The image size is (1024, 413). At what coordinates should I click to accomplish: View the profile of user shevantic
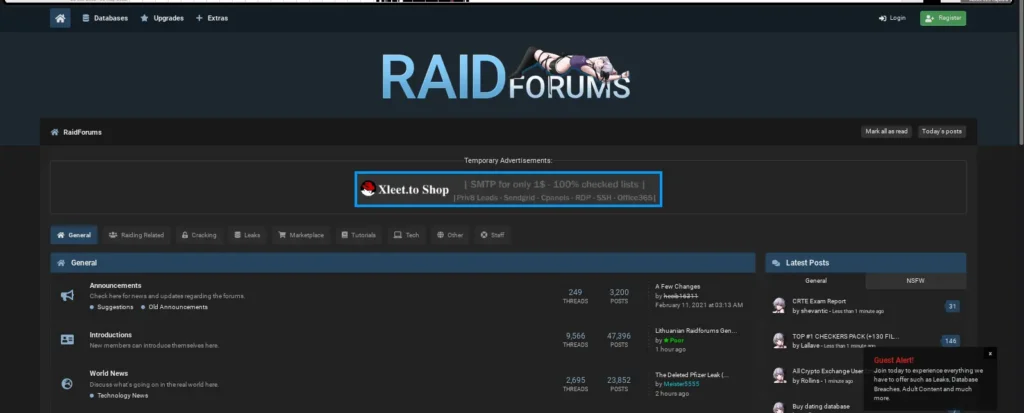tap(814, 311)
